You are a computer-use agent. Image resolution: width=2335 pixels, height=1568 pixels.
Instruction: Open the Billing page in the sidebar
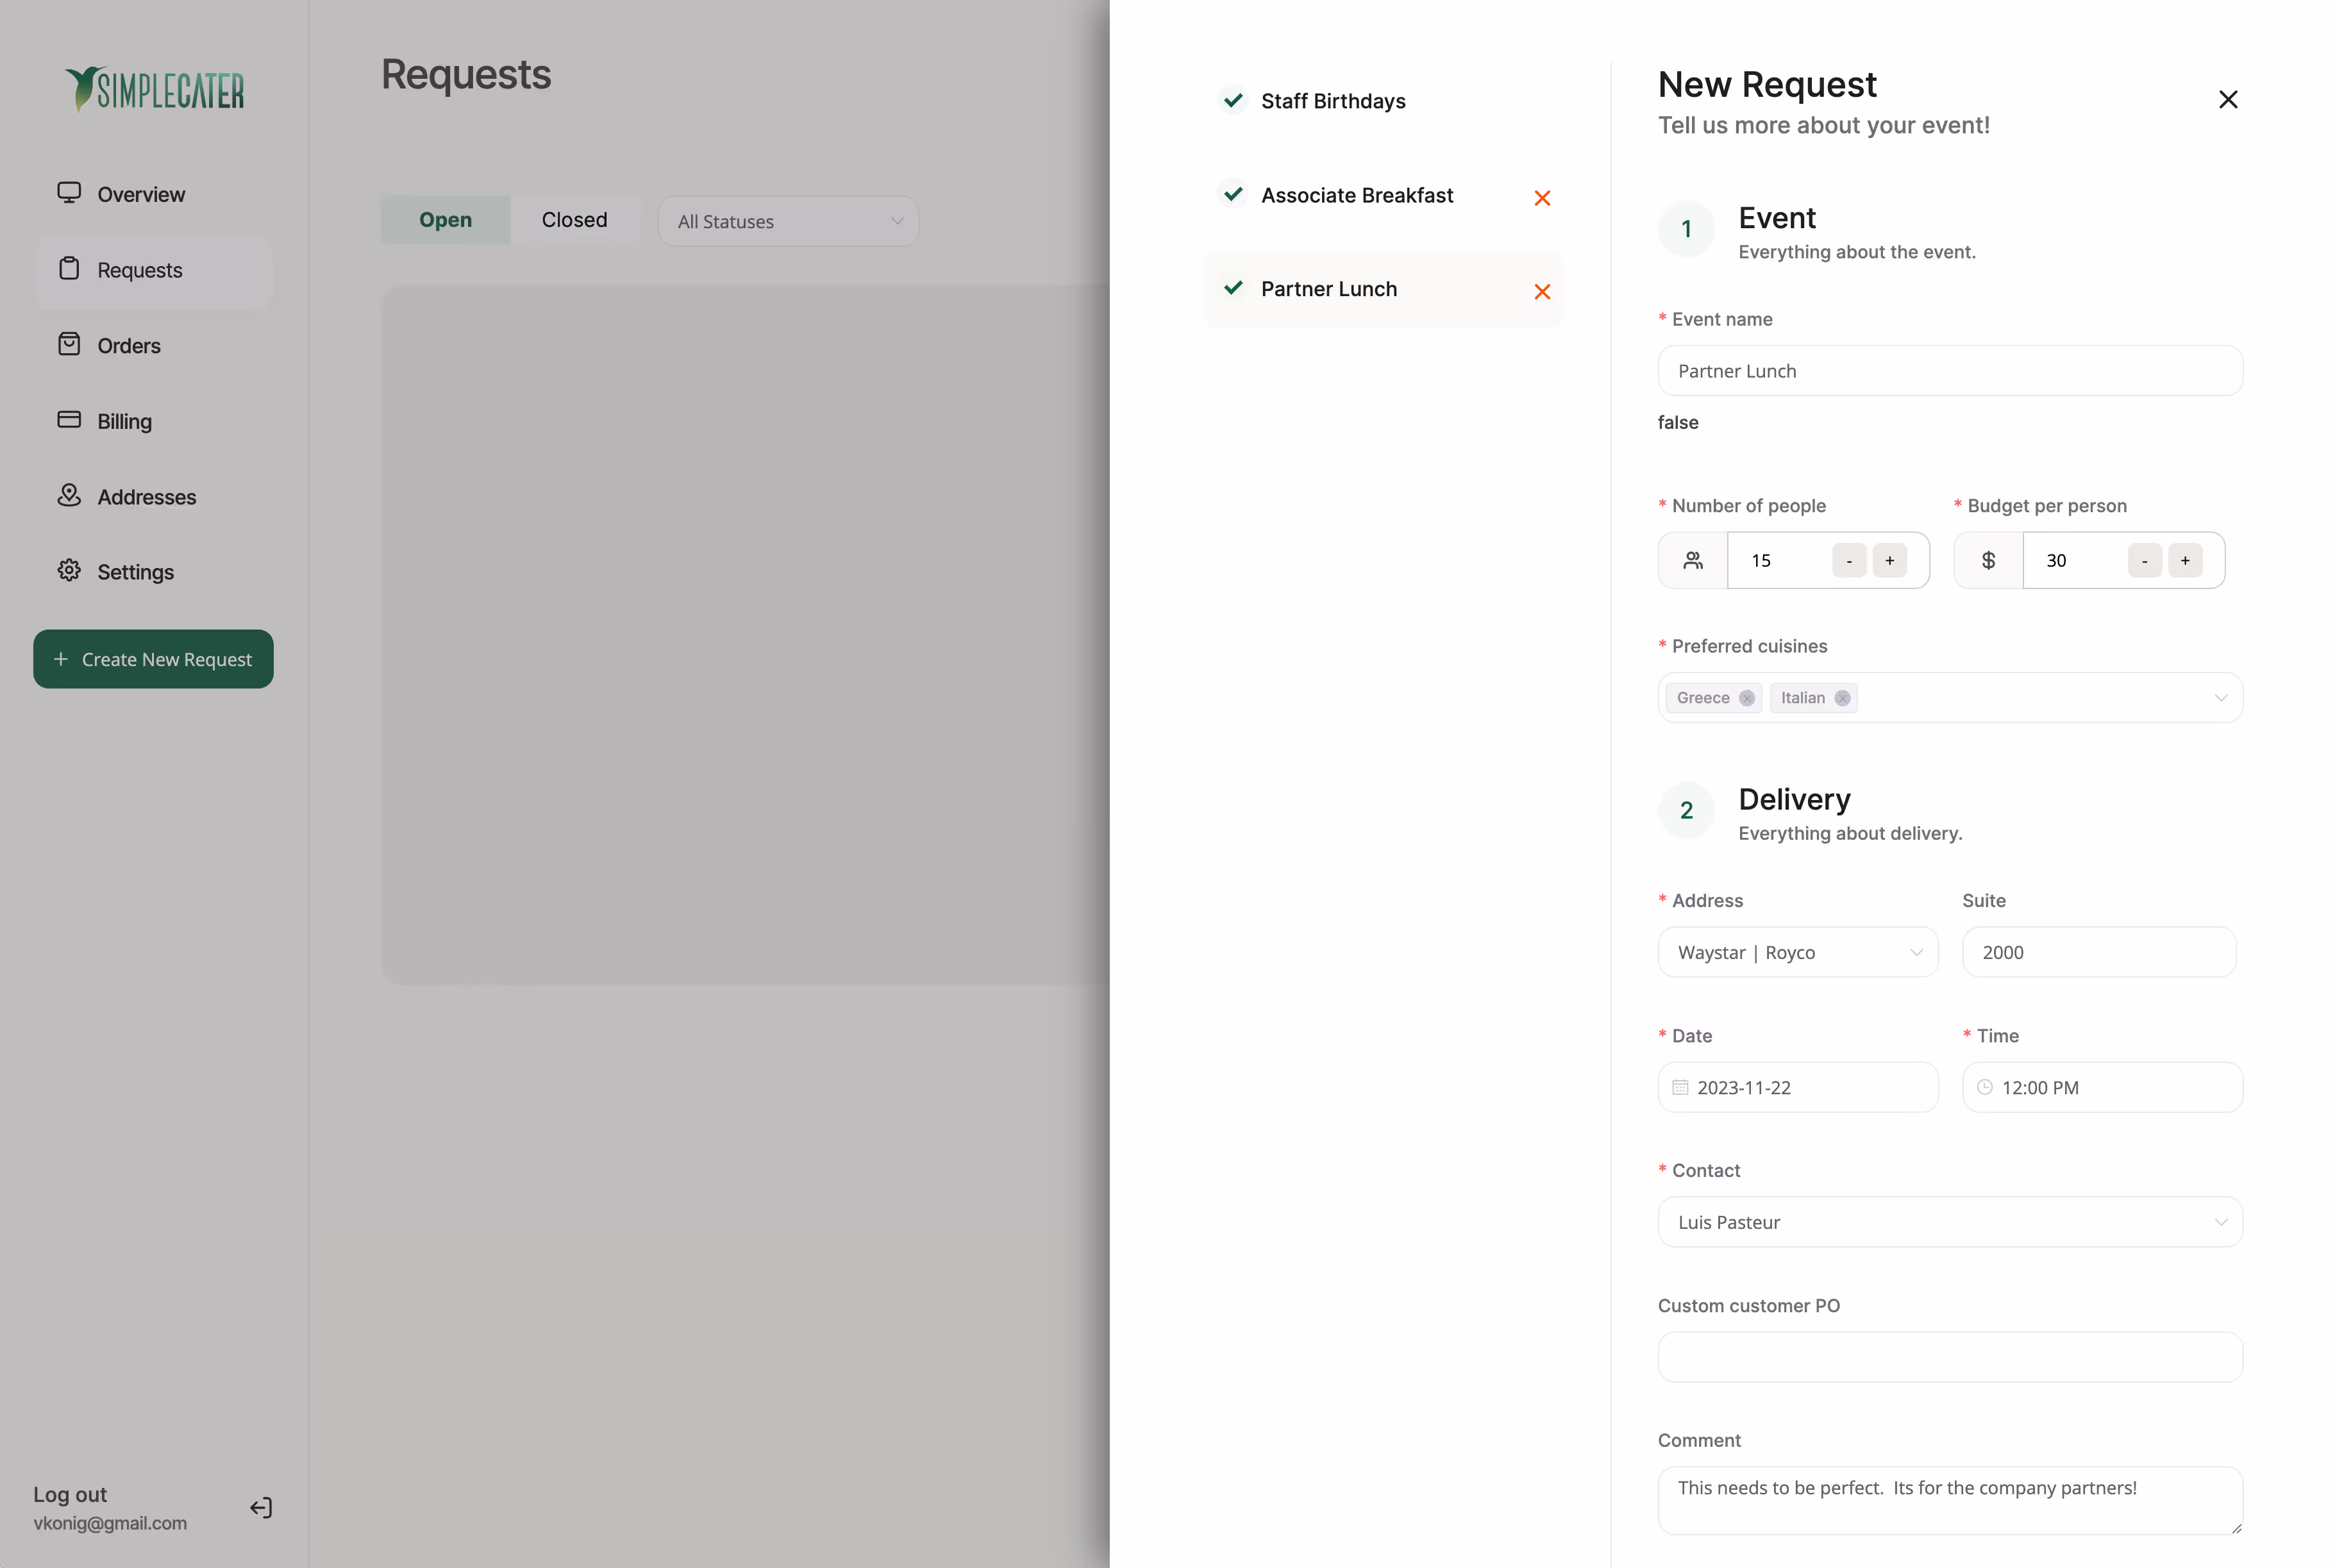pyautogui.click(x=124, y=421)
